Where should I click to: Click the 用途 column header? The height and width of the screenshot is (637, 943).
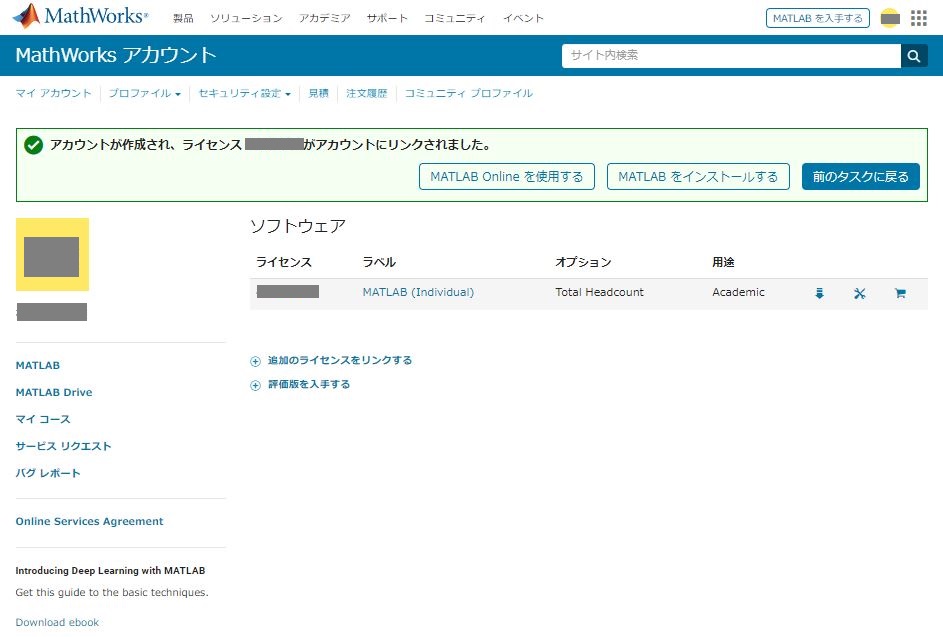point(723,262)
